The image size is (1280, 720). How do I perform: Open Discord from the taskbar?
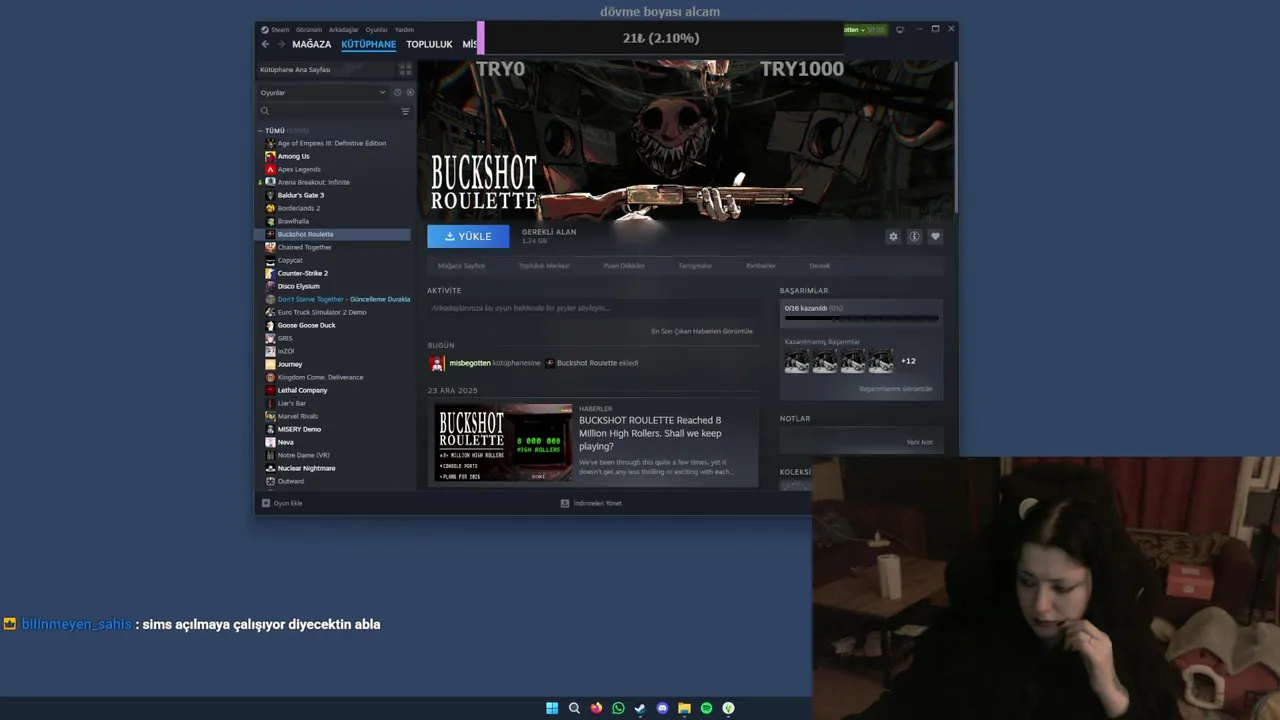[662, 708]
